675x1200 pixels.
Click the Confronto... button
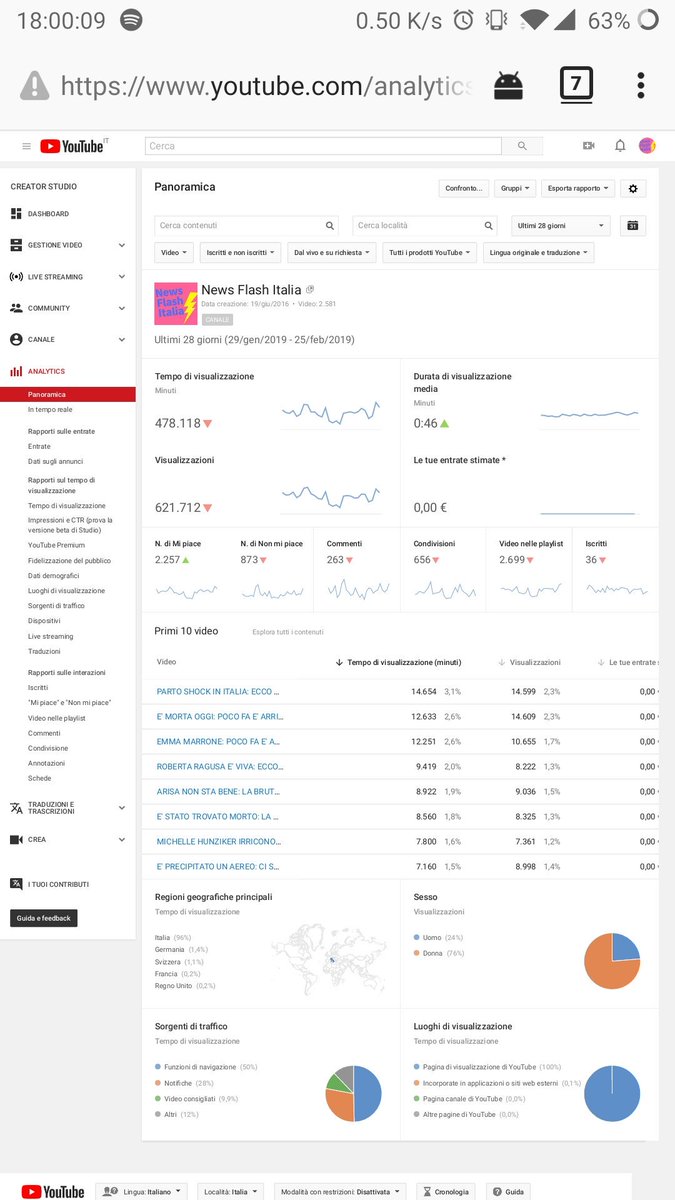[464, 188]
